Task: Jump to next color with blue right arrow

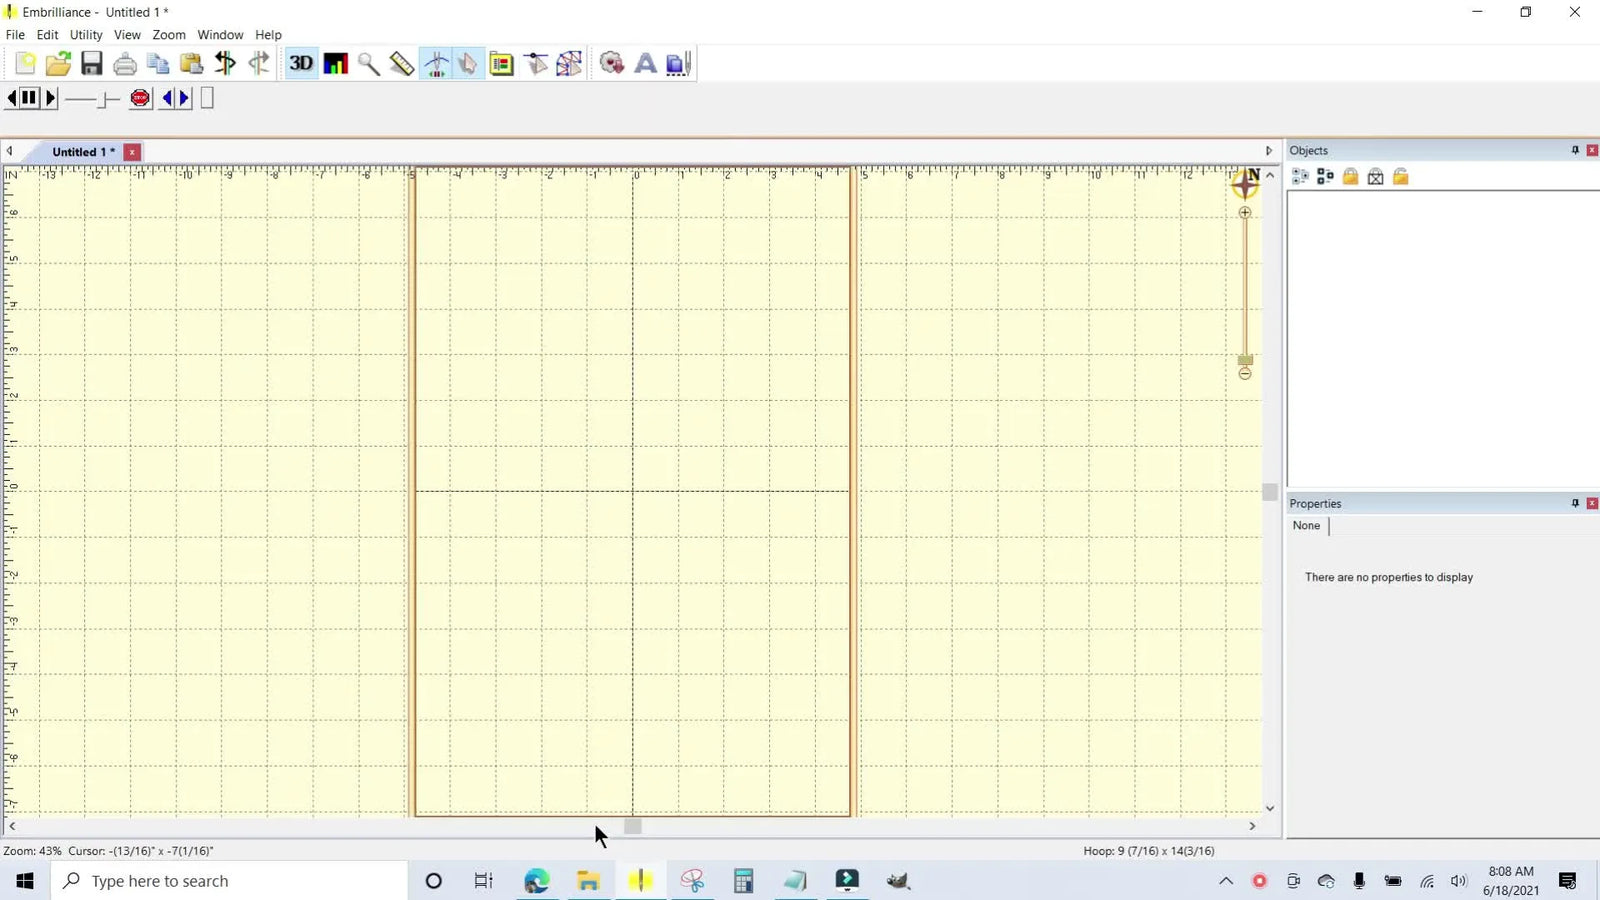Action: coord(184,98)
